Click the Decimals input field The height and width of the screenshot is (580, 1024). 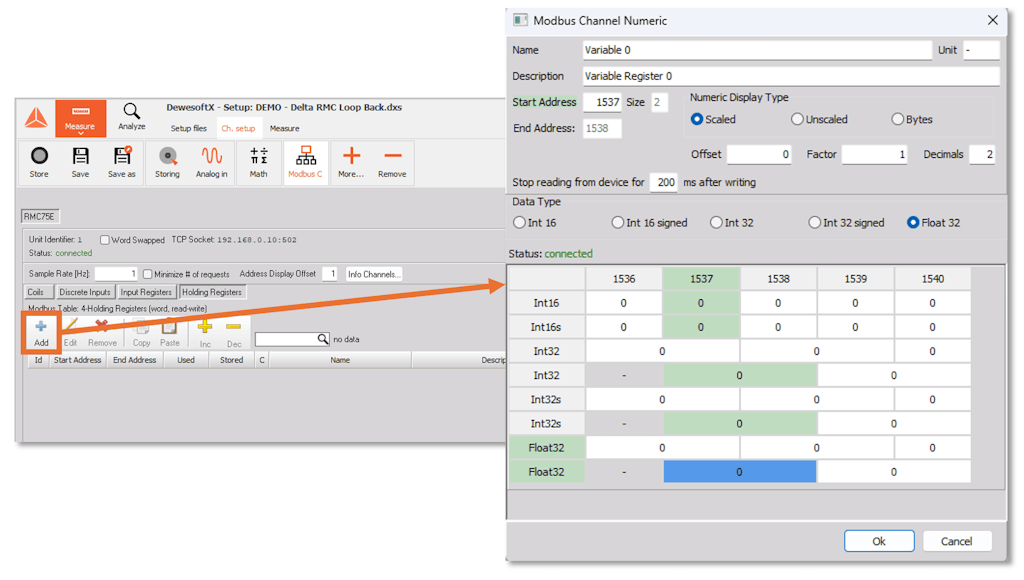pyautogui.click(x=982, y=154)
